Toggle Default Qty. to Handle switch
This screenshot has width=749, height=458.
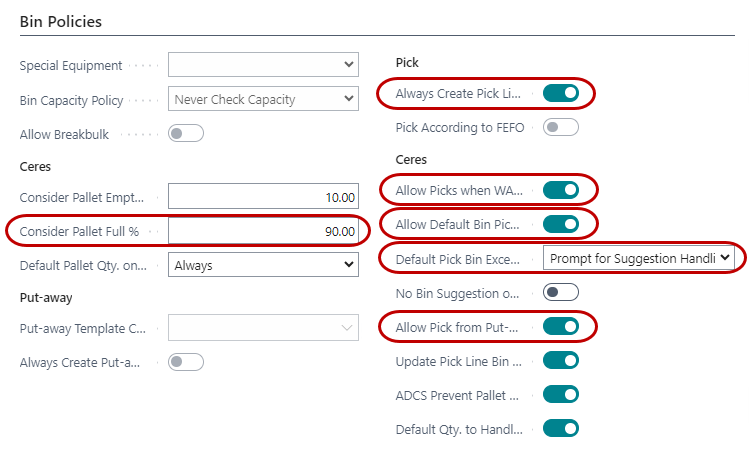coord(560,428)
